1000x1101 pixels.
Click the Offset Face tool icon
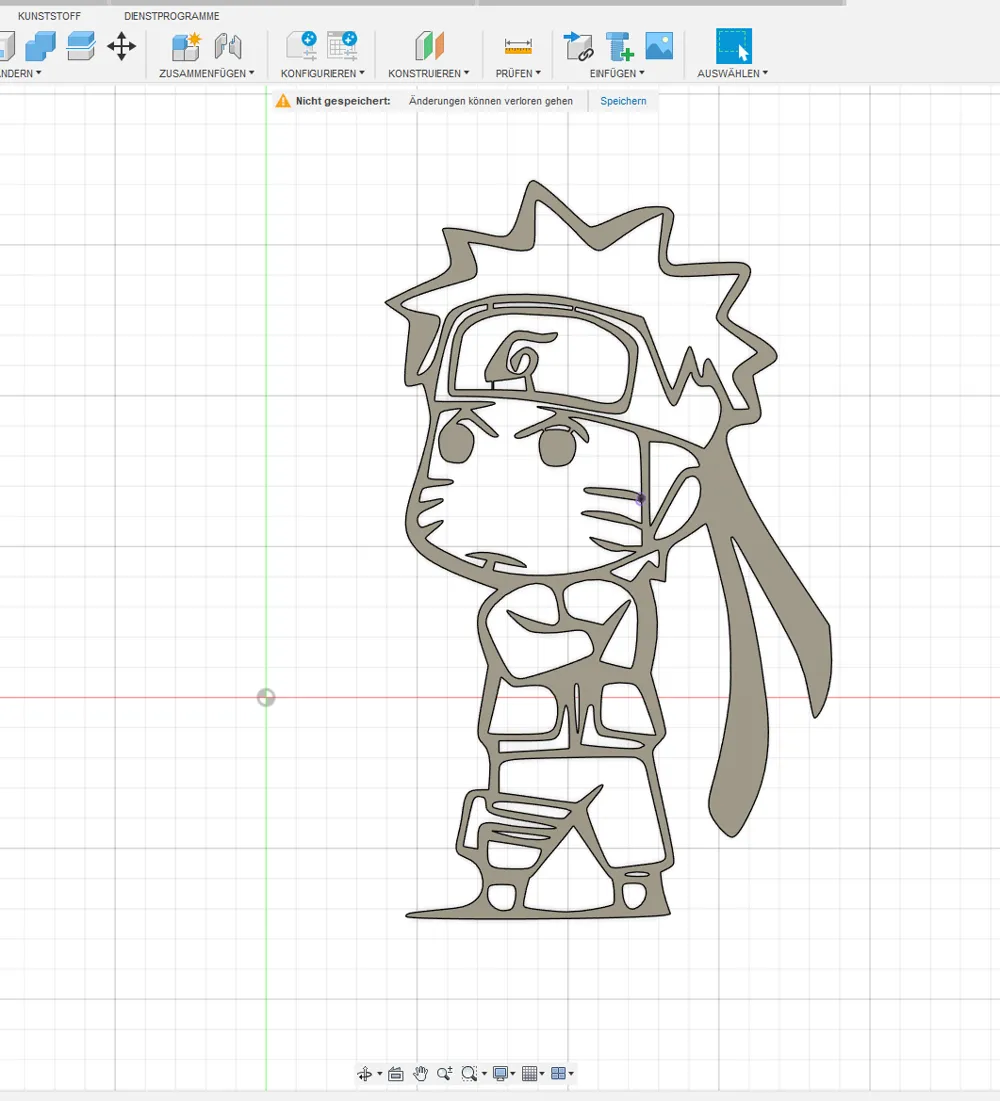pos(81,46)
